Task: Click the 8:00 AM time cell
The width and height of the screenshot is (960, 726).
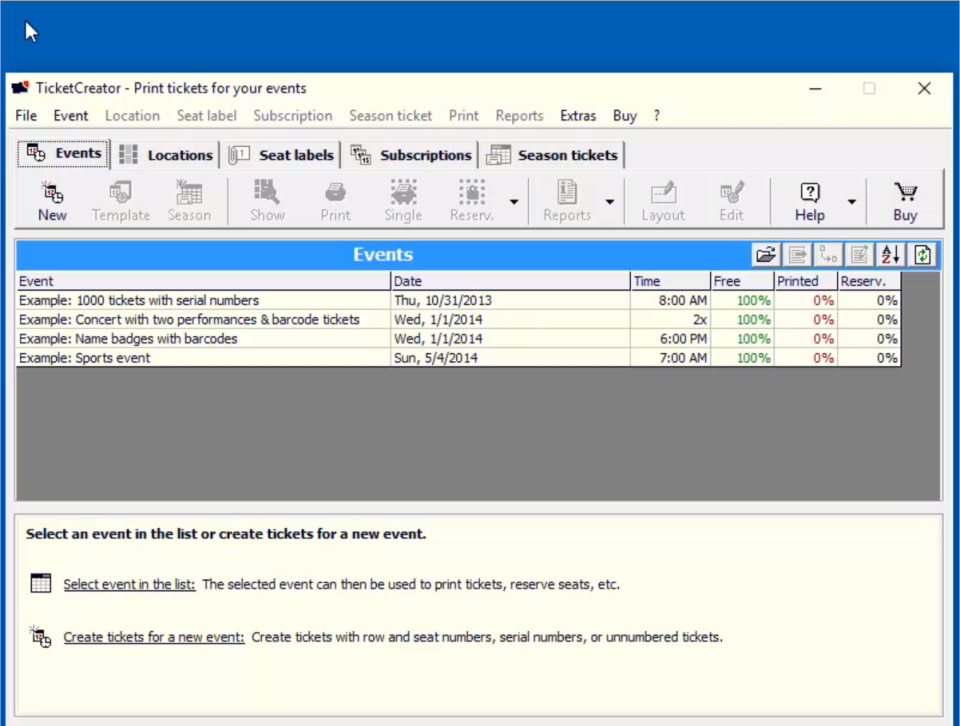Action: [x=670, y=301]
